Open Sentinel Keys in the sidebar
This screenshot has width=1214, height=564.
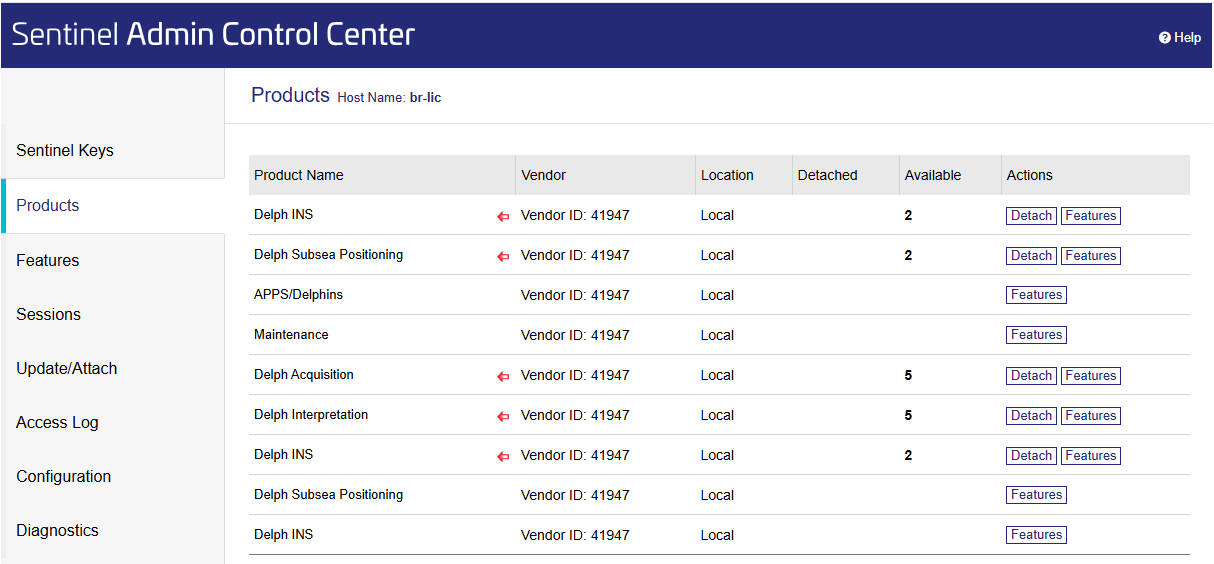click(65, 151)
